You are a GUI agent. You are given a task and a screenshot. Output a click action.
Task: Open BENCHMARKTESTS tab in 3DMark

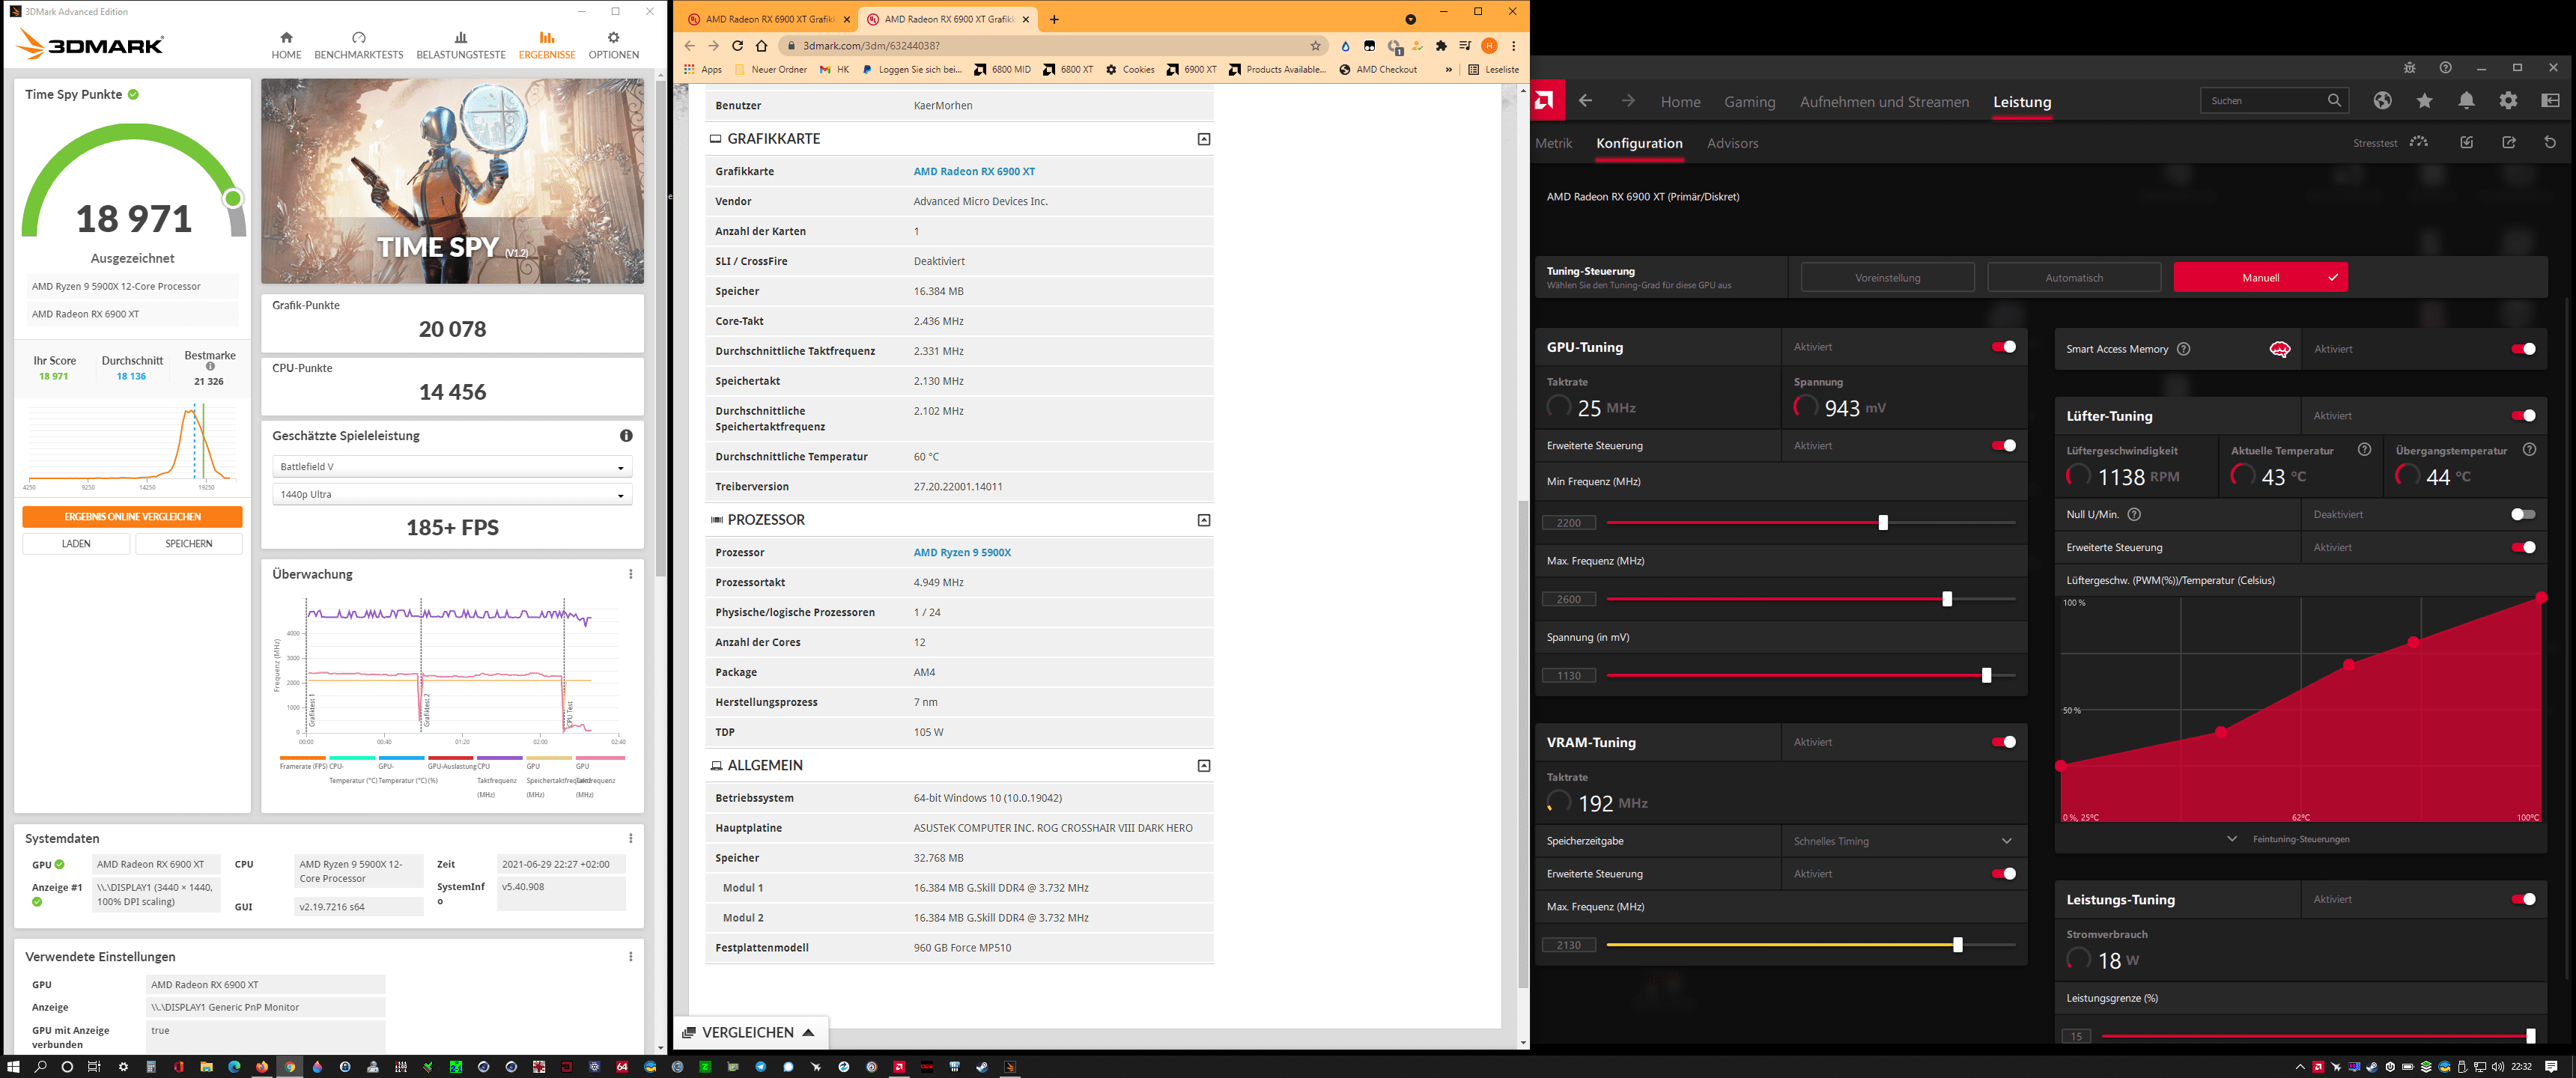pos(358,45)
